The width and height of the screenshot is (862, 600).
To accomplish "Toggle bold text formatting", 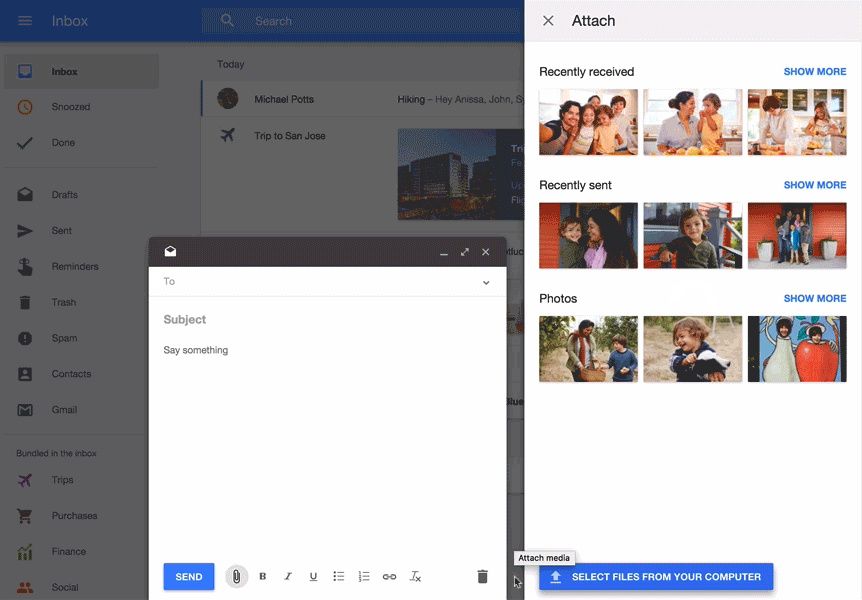I will [x=262, y=576].
